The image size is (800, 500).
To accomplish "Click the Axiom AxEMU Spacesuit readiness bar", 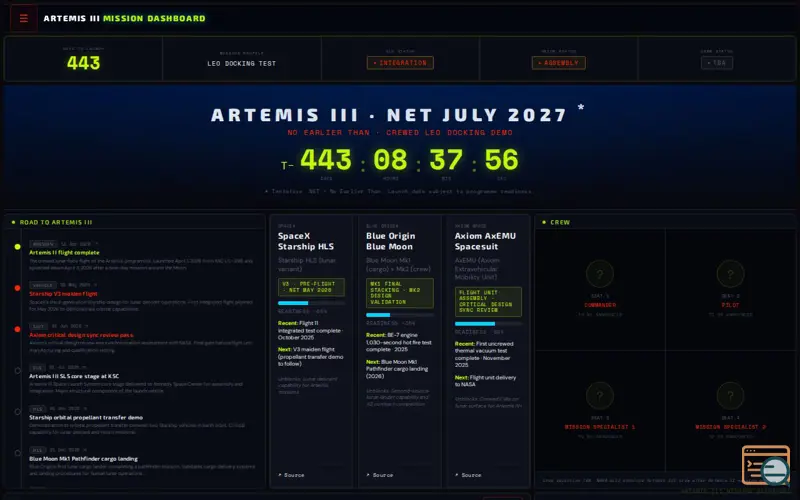I will [488, 323].
